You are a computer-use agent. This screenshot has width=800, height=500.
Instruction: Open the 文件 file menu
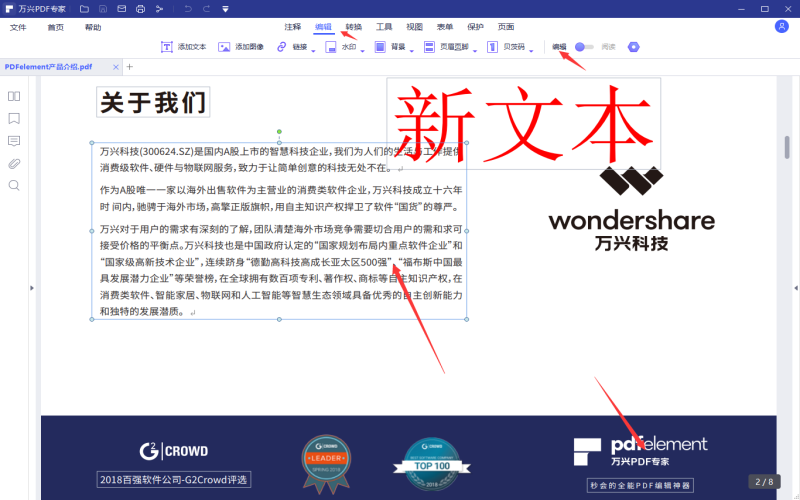pyautogui.click(x=18, y=27)
